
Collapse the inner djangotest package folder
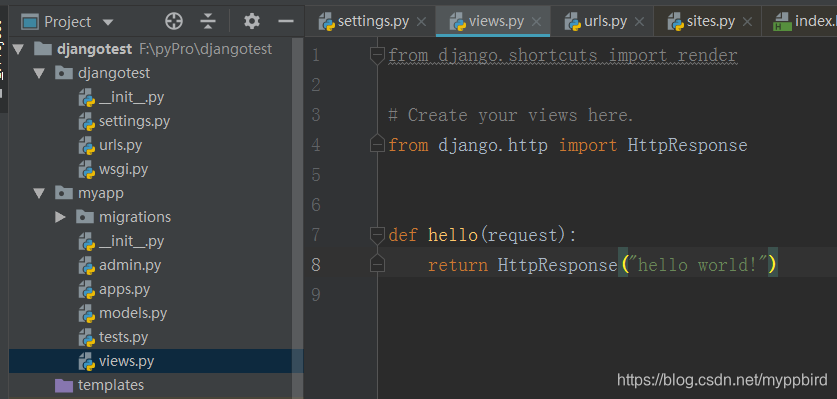(x=39, y=73)
